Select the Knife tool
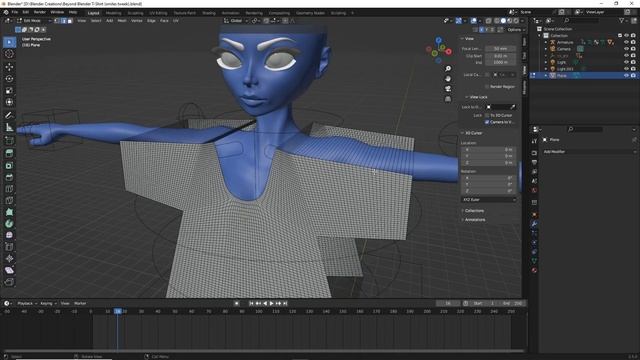Screen dimensions: 640x360 pos(9,200)
